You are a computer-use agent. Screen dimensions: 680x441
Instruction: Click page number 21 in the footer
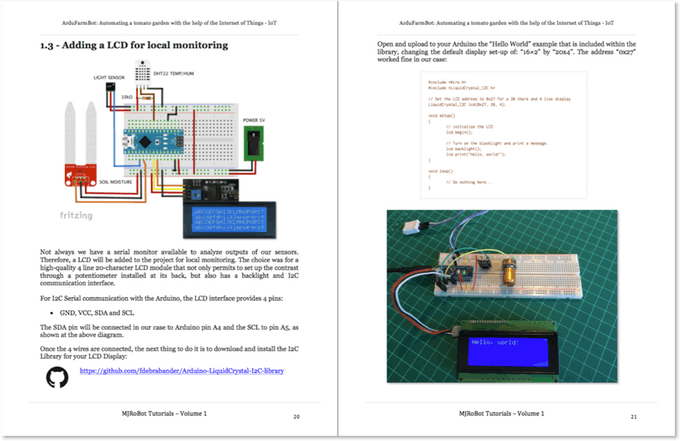tap(634, 417)
